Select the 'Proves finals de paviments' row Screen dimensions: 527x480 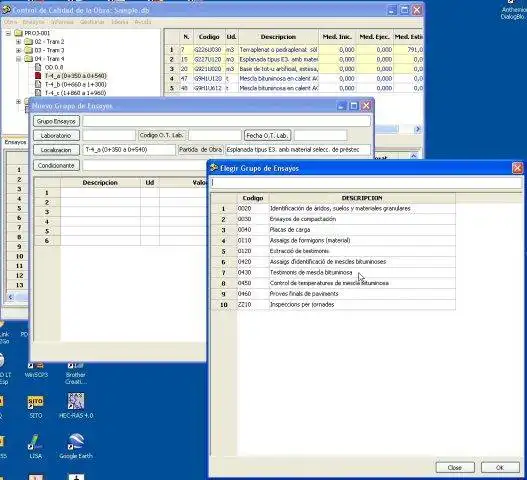coord(333,294)
